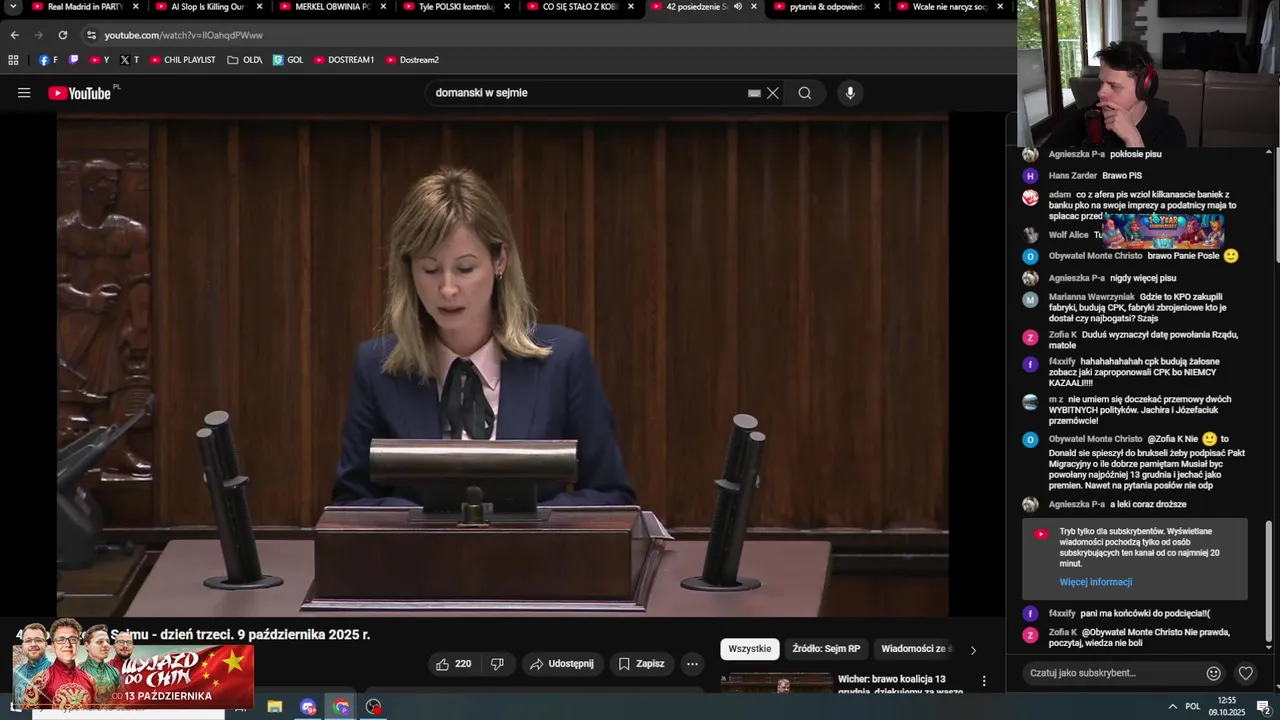Open the browser apps grid shortcut

tap(14, 60)
